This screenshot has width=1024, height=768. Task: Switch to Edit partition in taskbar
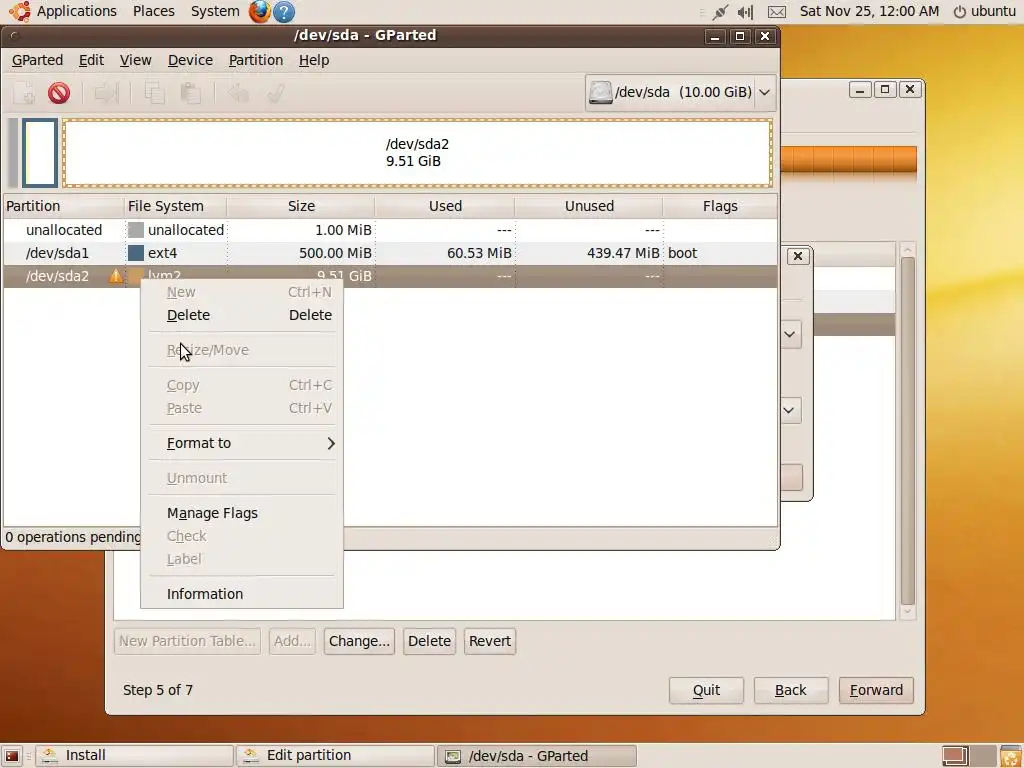[336, 756]
